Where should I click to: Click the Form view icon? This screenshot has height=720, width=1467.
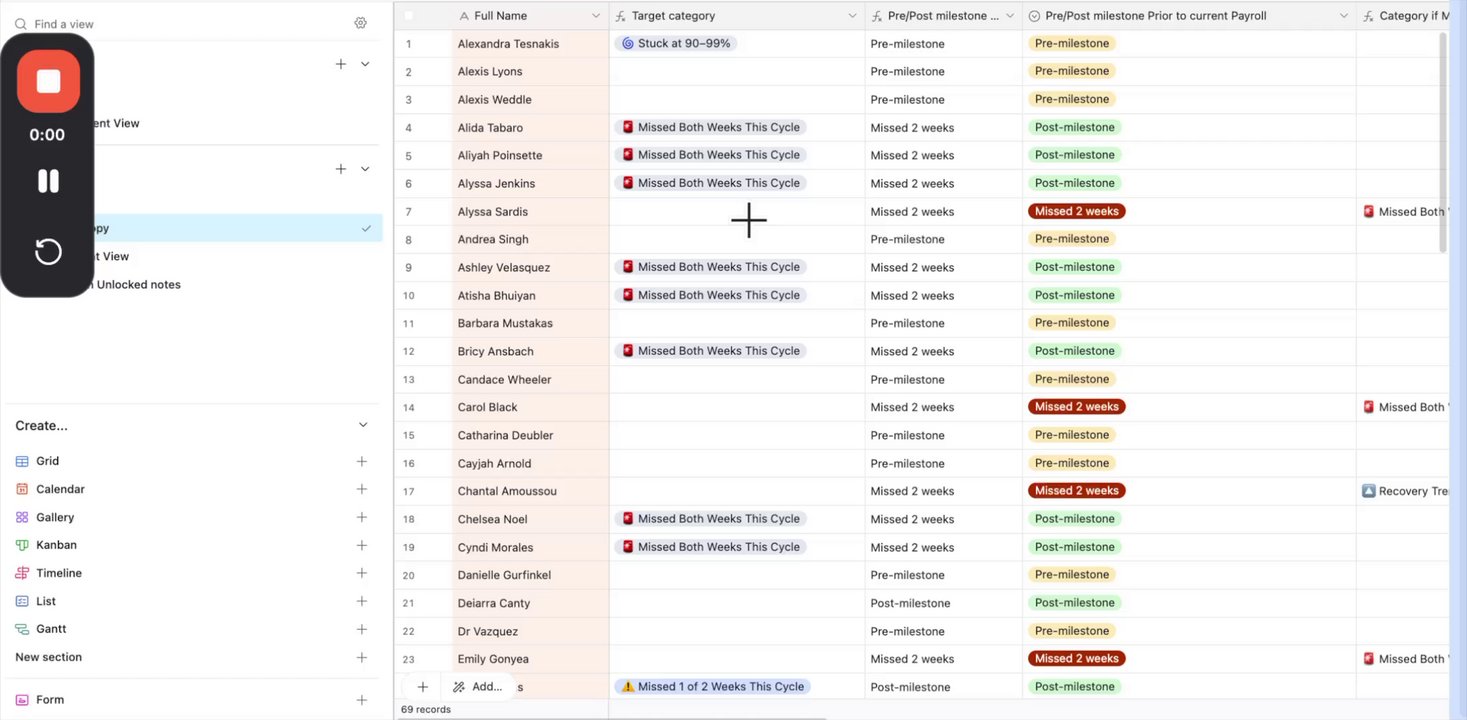pos(22,700)
